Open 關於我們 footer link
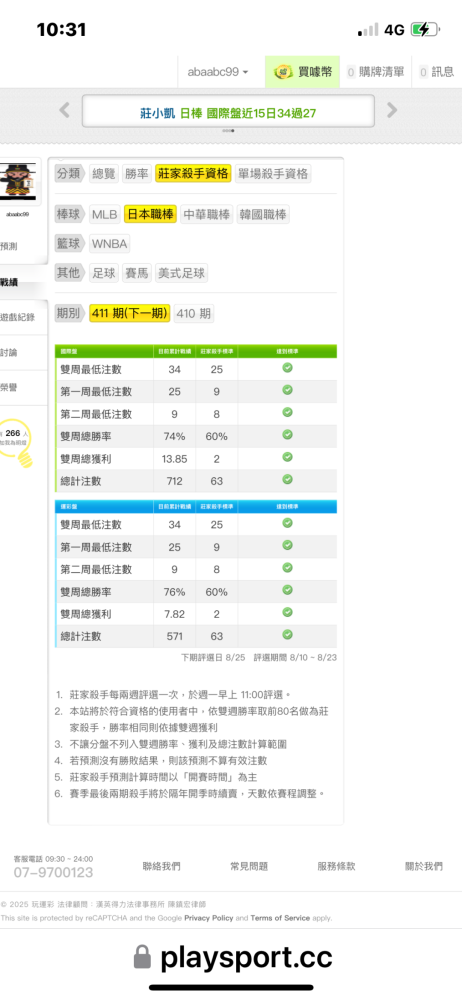Image resolution: width=462 pixels, height=1000 pixels. (424, 866)
